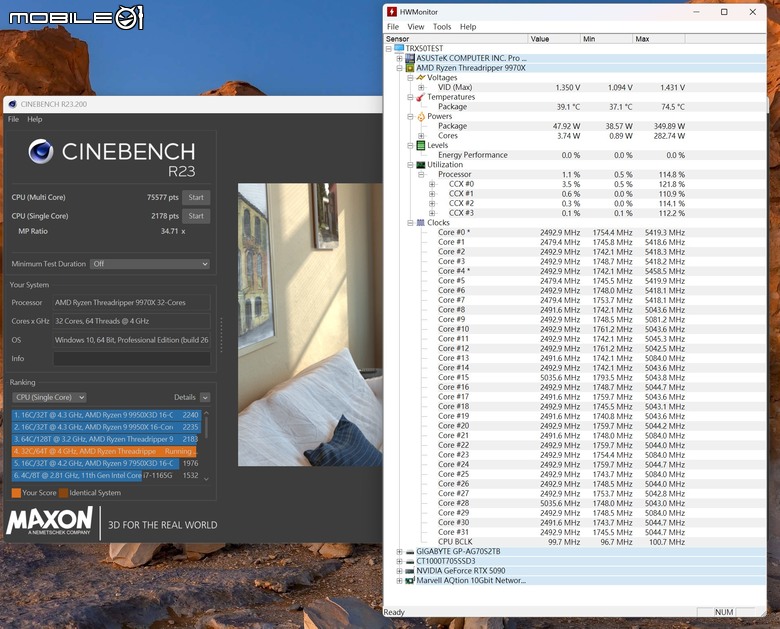Screen dimensions: 780x629
Task: Click the Voltages lightning icon
Action: click(x=421, y=78)
